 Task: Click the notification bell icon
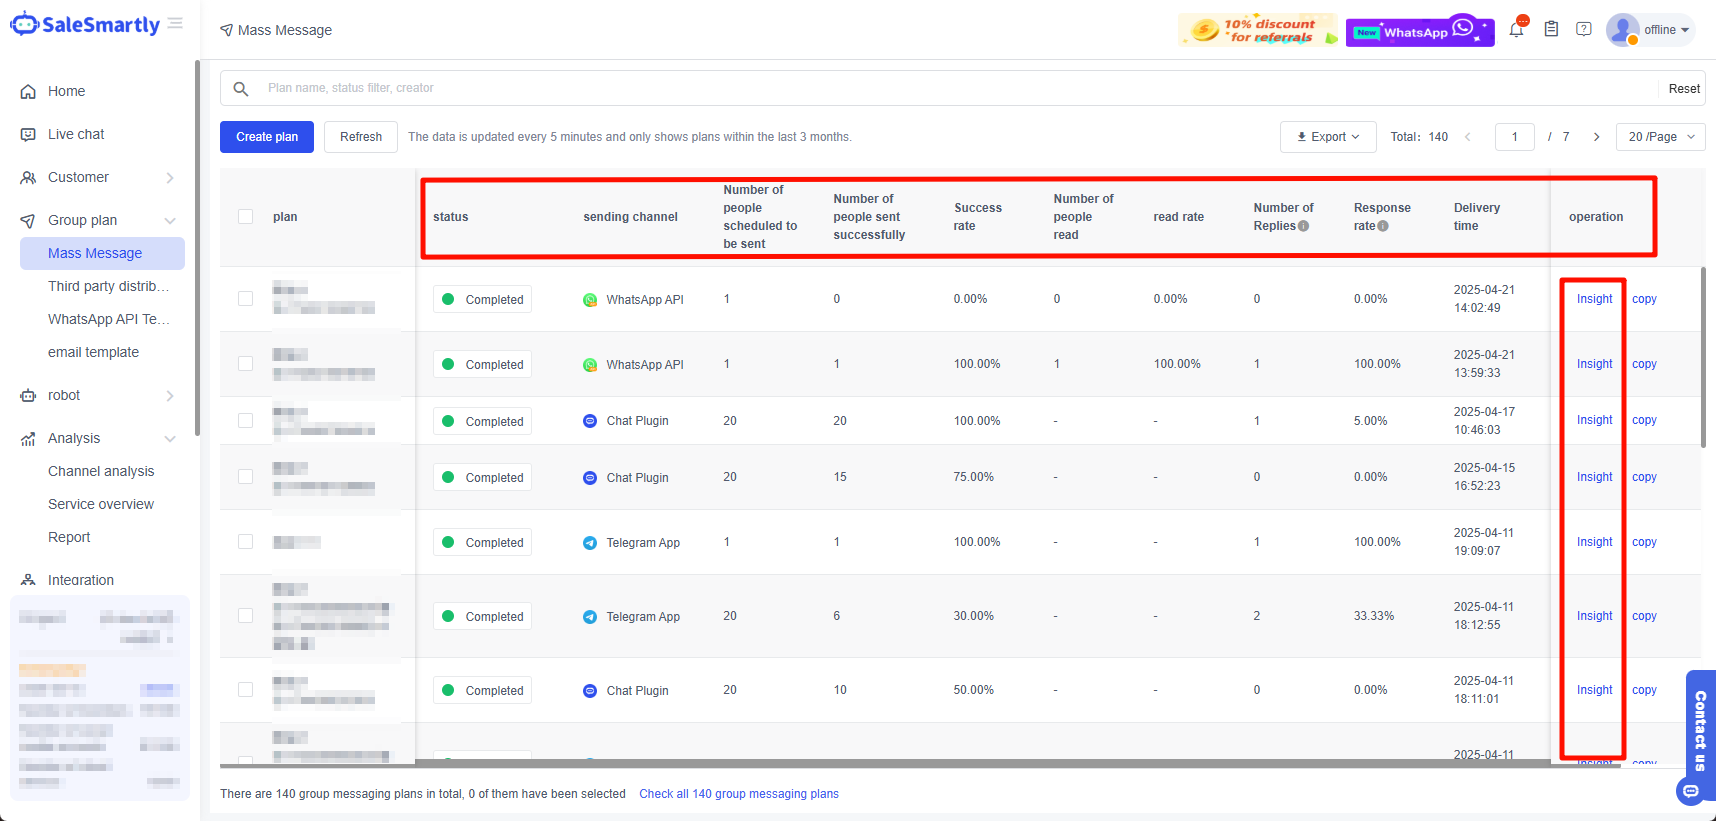(x=1516, y=30)
